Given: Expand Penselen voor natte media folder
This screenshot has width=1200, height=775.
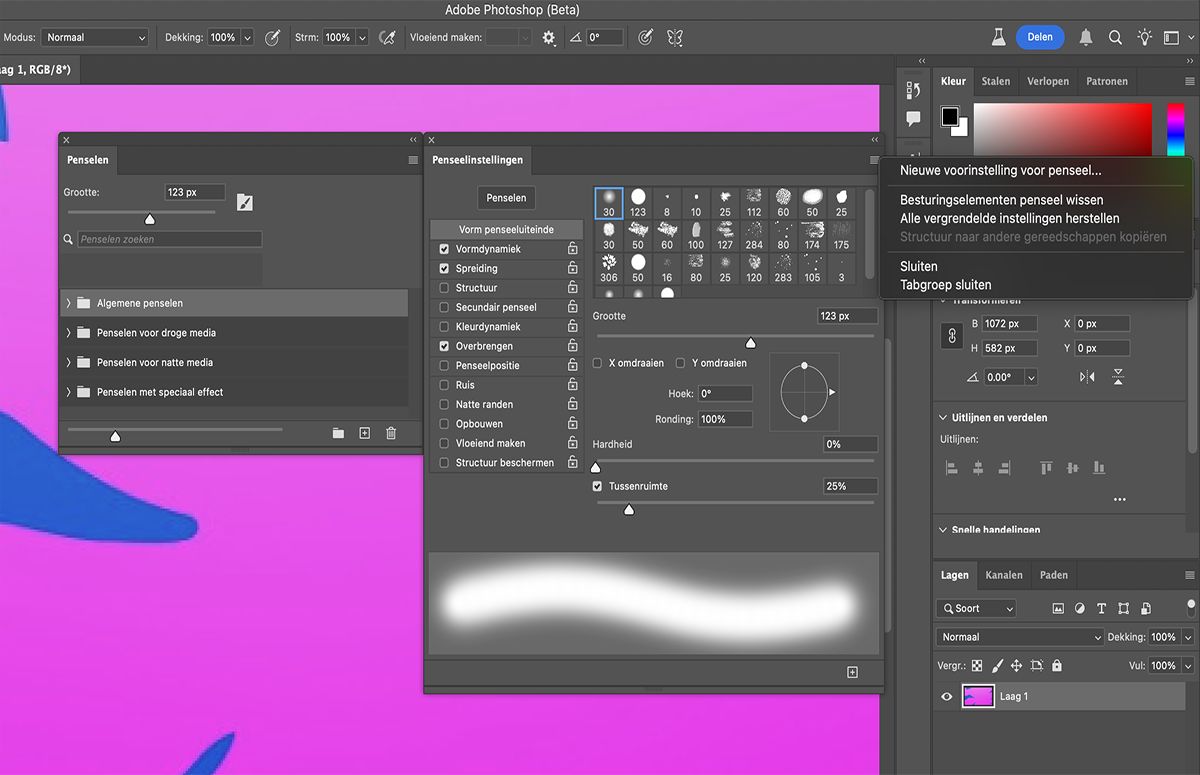Looking at the screenshot, I should pyautogui.click(x=68, y=362).
